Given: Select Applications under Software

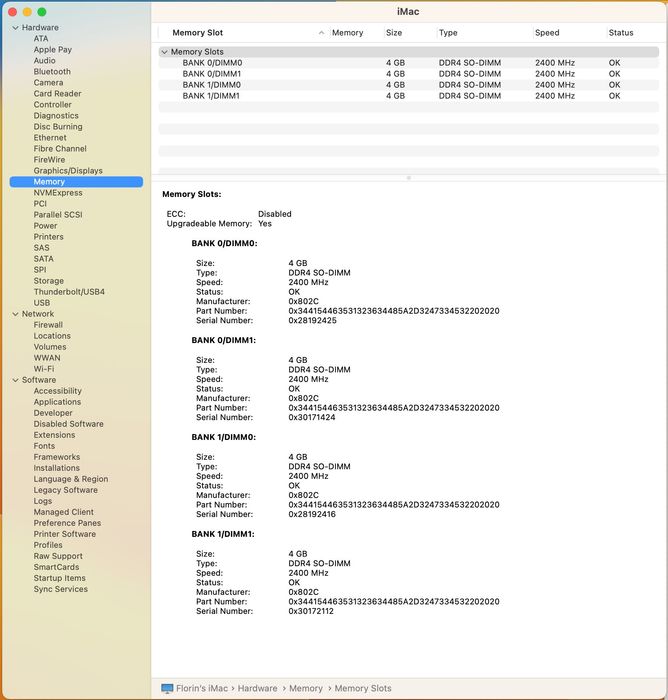Looking at the screenshot, I should coord(57,402).
